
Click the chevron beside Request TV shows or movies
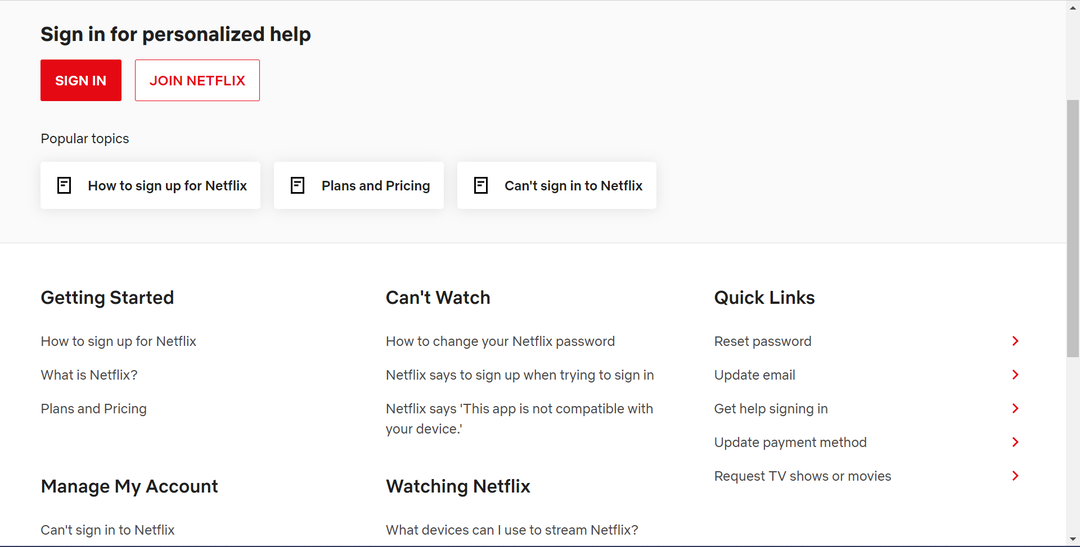1015,476
